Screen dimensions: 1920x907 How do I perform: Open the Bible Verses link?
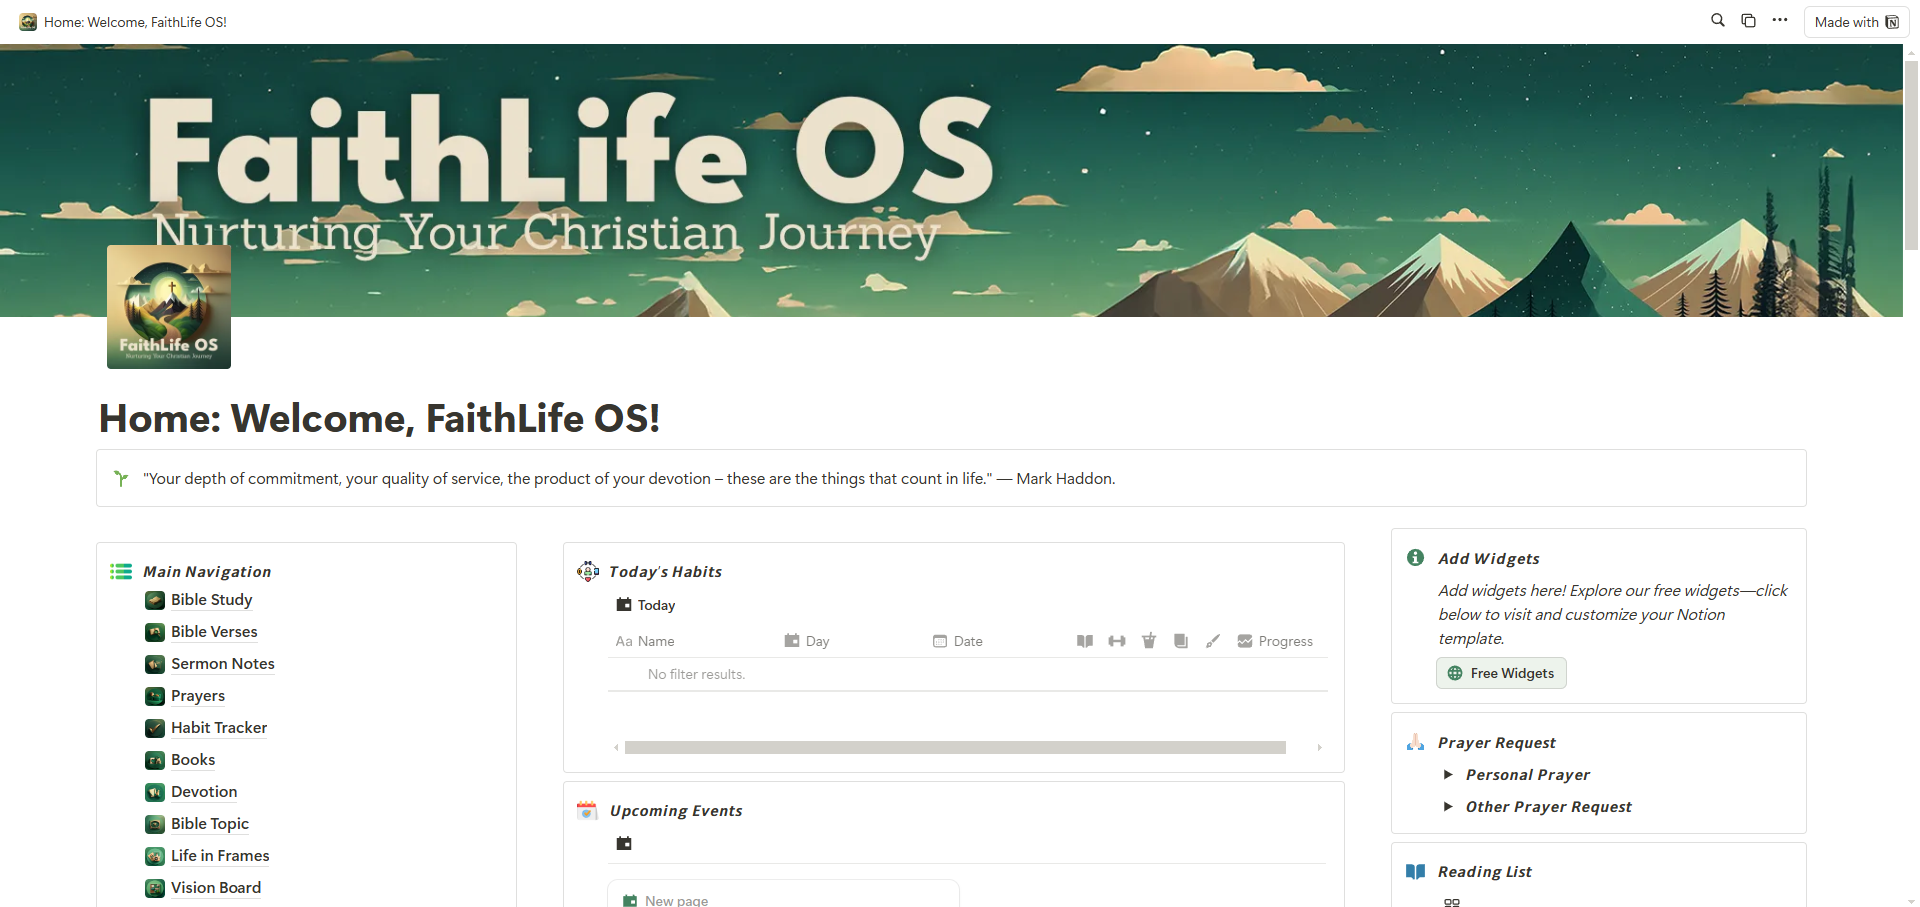coord(214,632)
